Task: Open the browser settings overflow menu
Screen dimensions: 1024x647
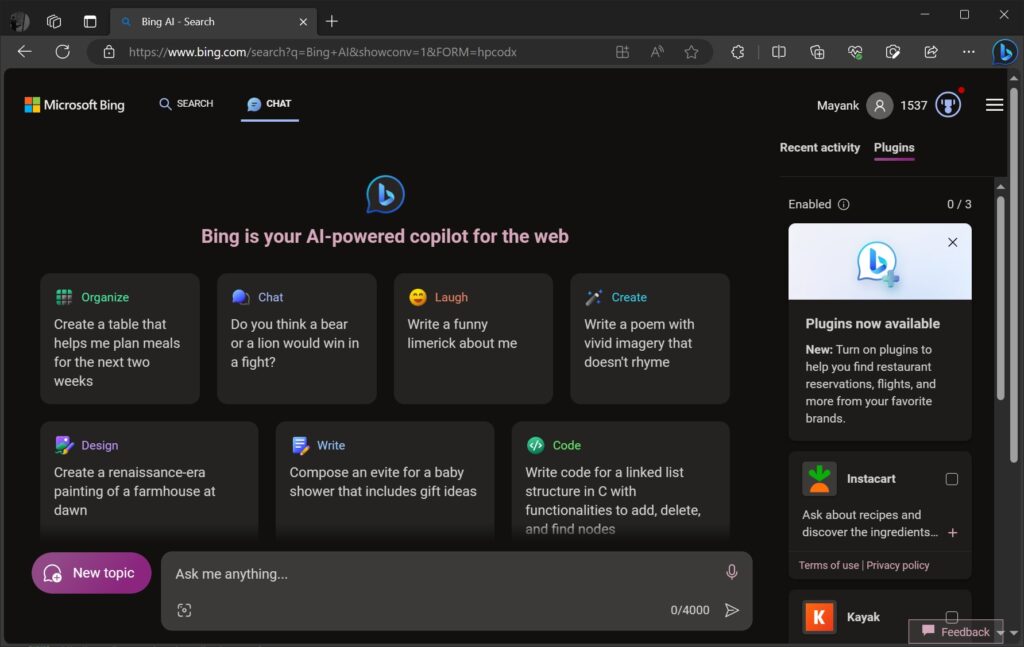Action: pos(968,52)
